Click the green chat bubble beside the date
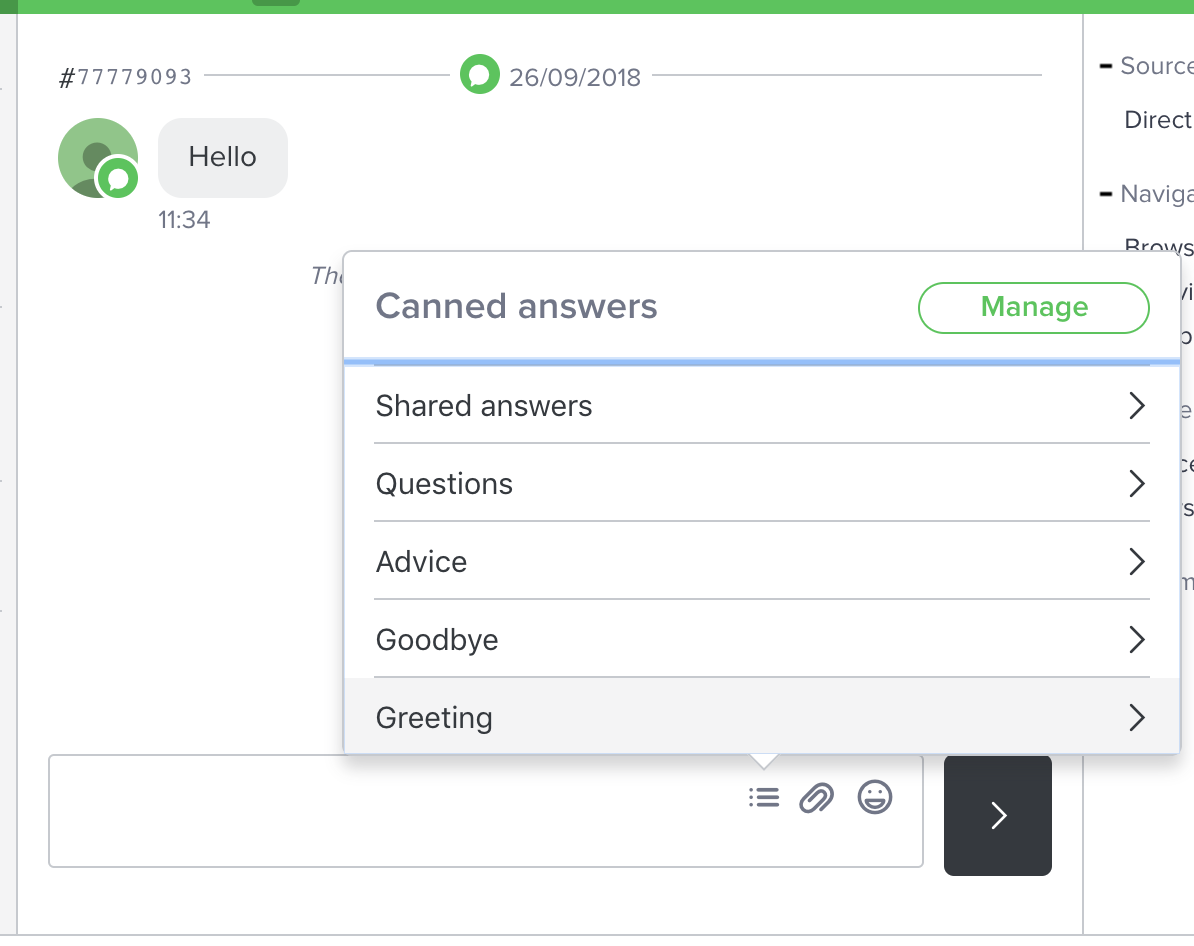 tap(480, 75)
